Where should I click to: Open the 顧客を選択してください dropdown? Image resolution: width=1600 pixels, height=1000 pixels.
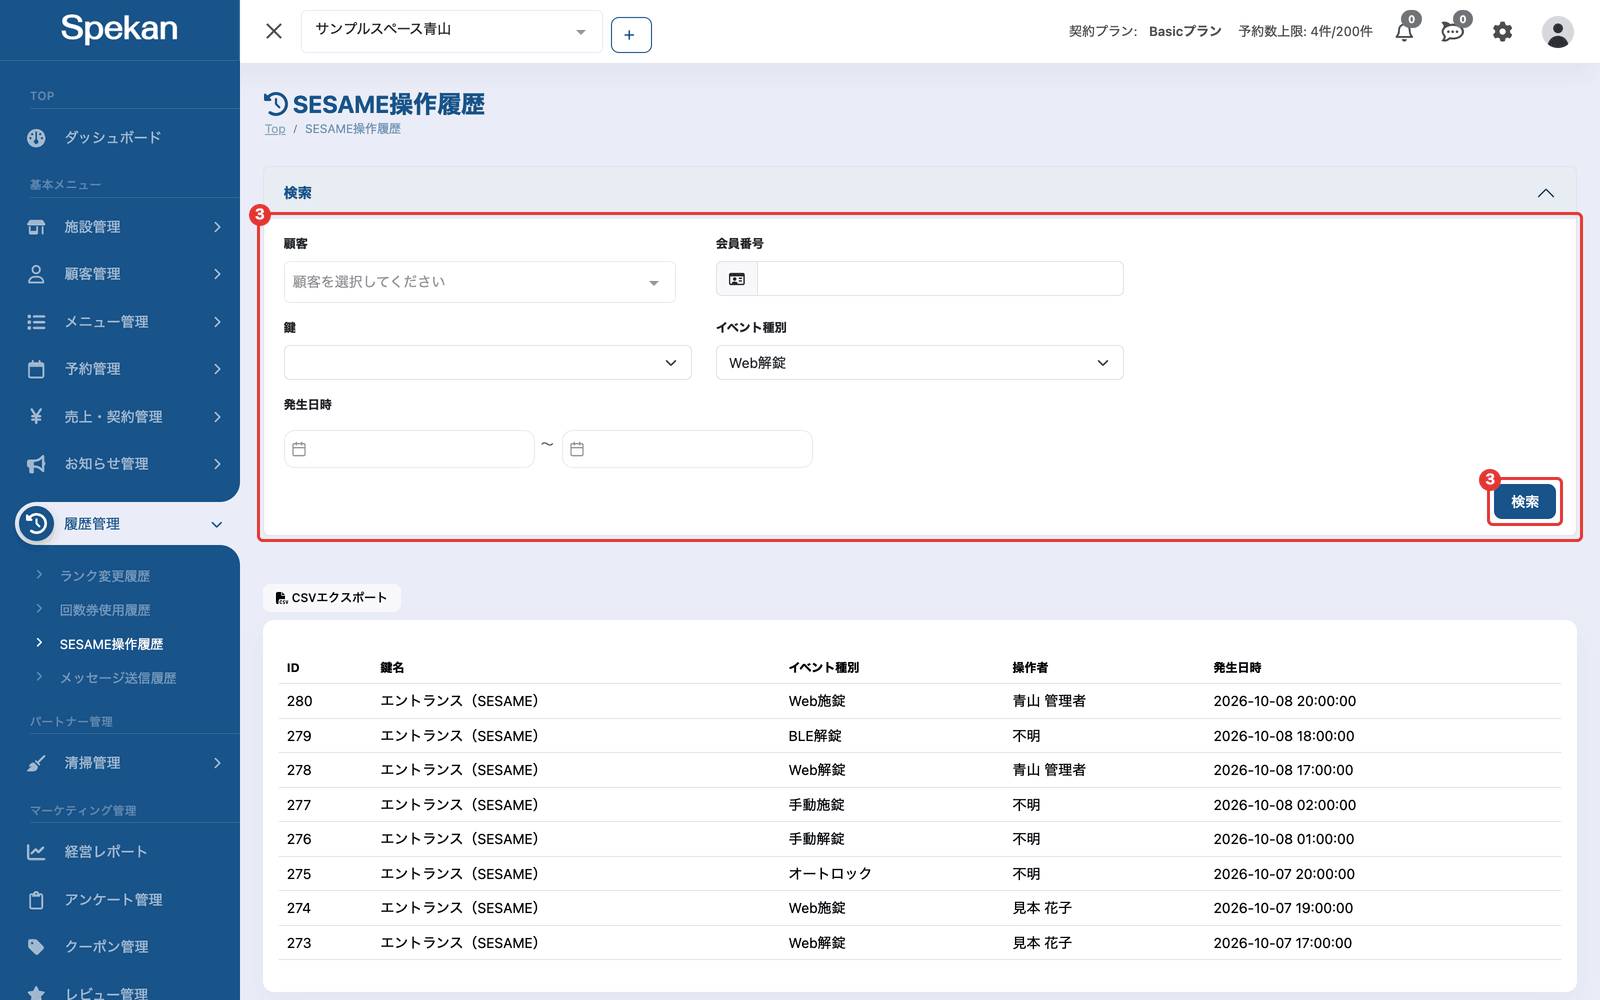480,282
